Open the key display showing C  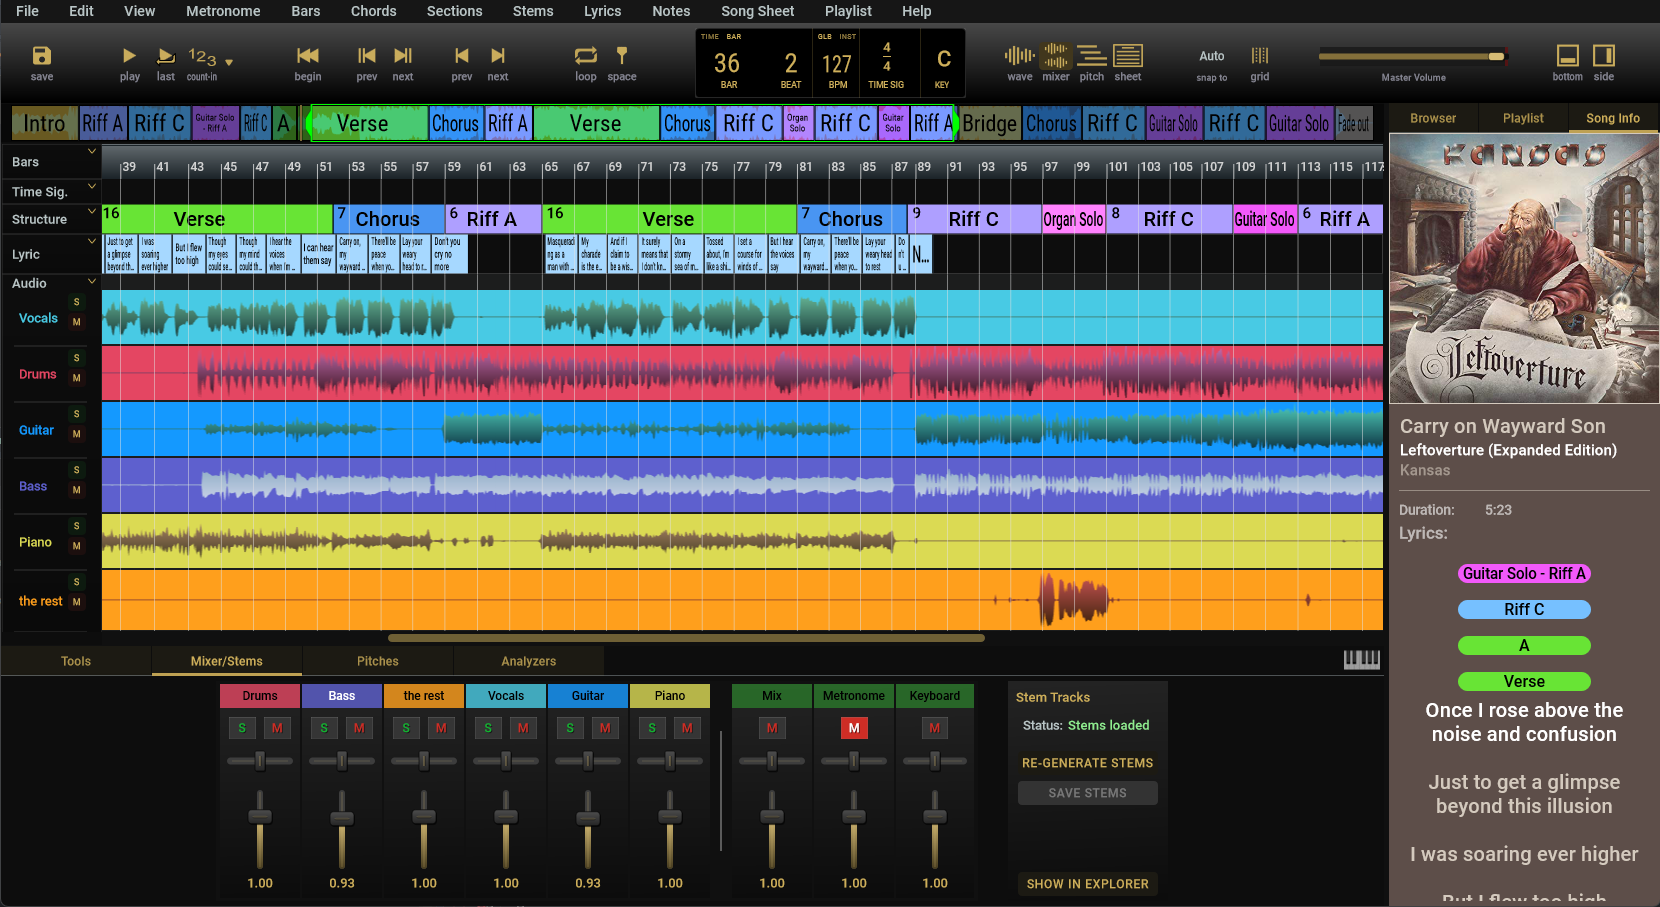(x=943, y=66)
